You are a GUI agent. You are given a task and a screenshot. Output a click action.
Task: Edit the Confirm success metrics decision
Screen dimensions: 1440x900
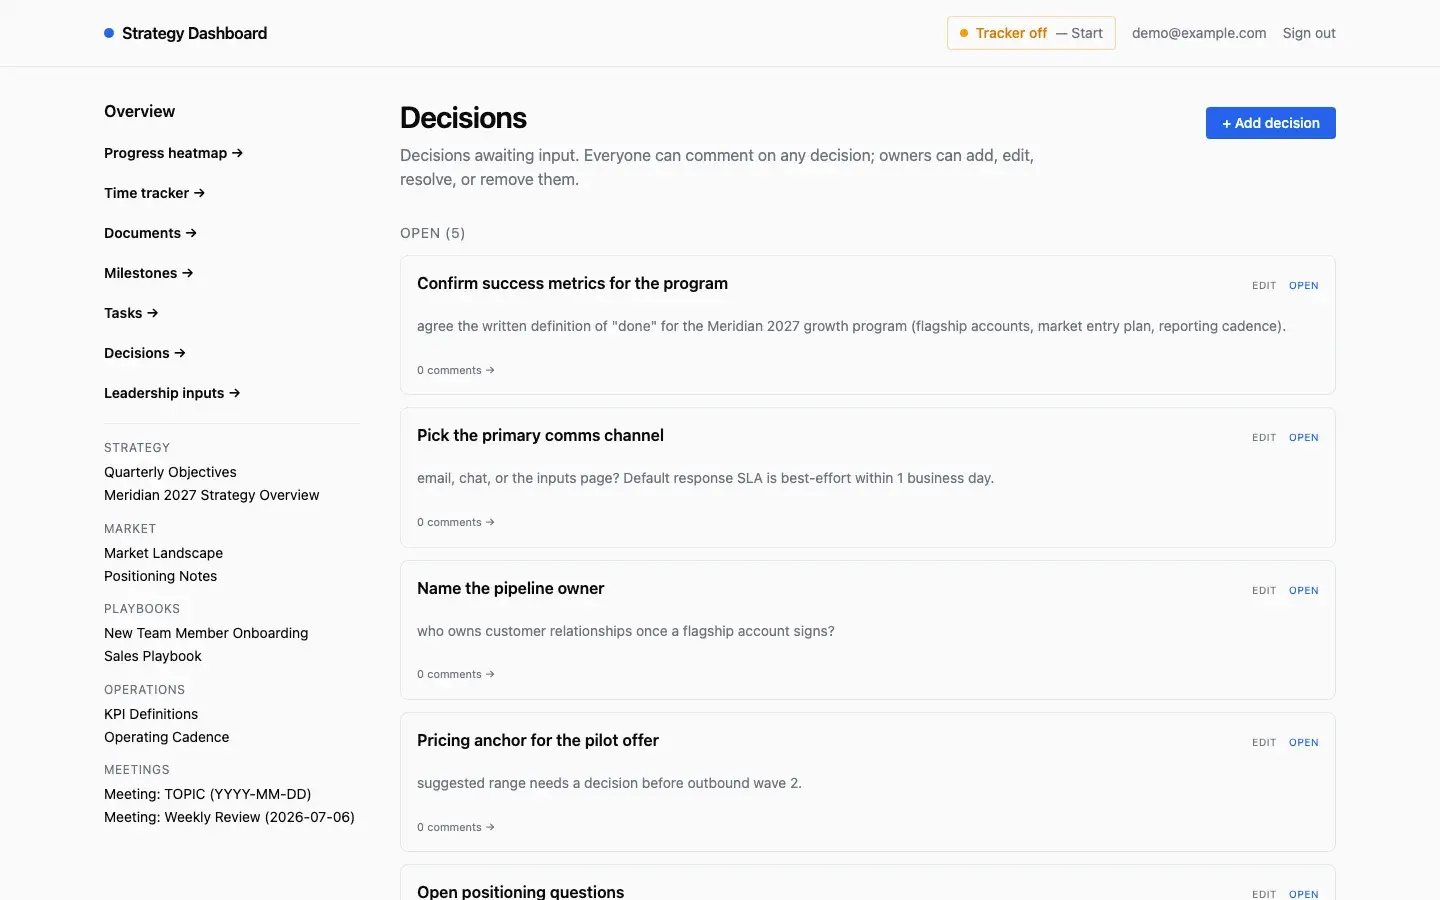1264,286
